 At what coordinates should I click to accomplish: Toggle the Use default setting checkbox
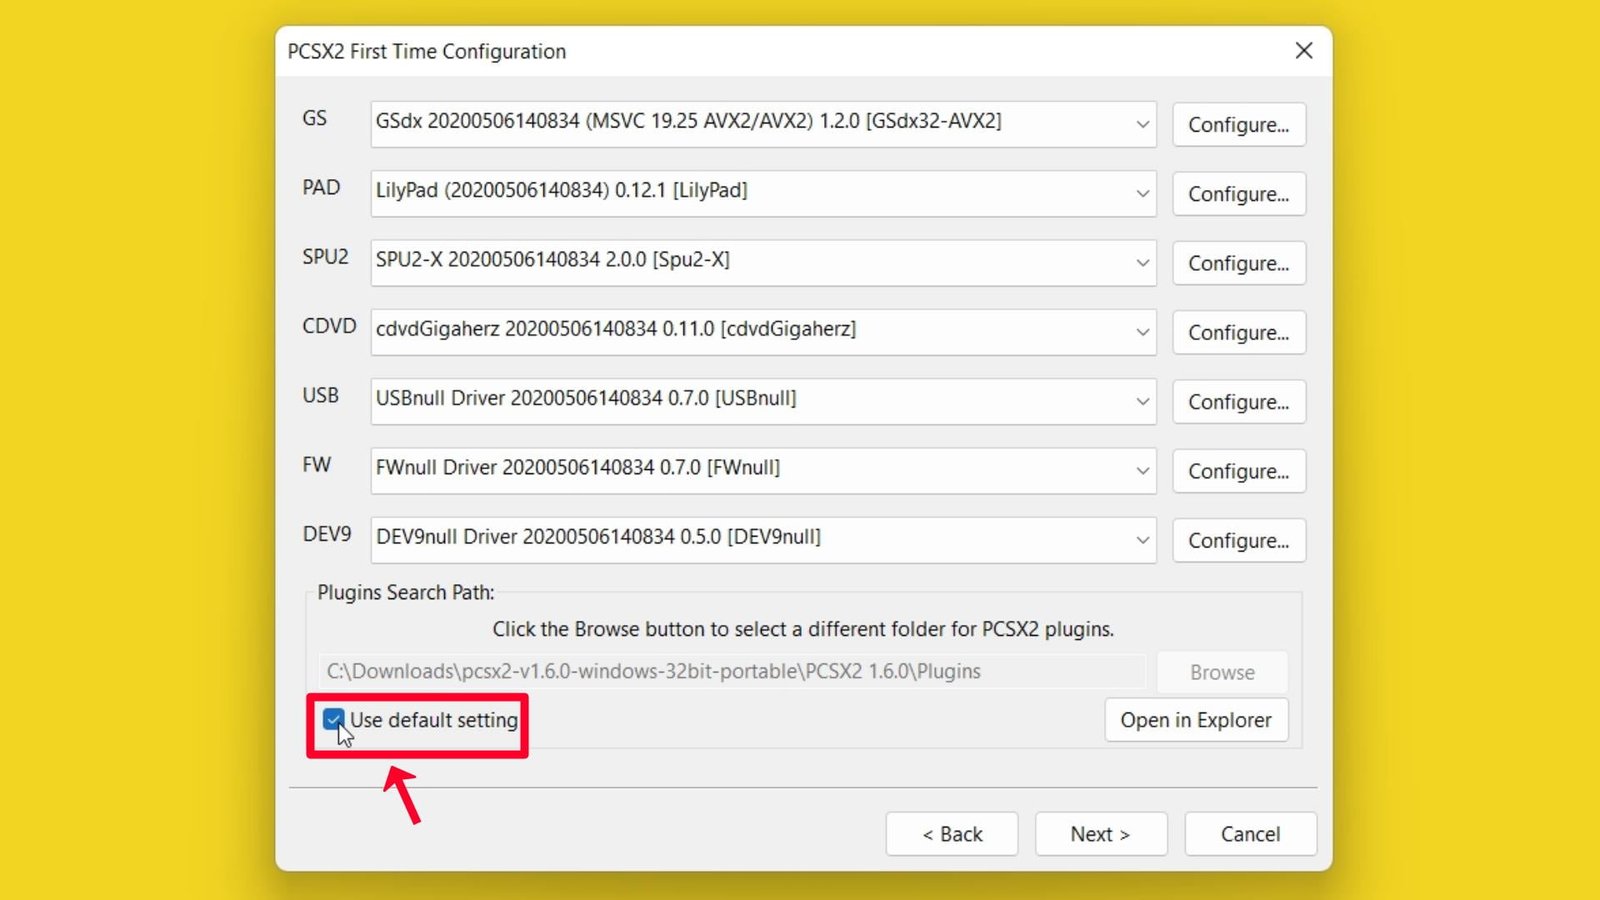tap(333, 719)
